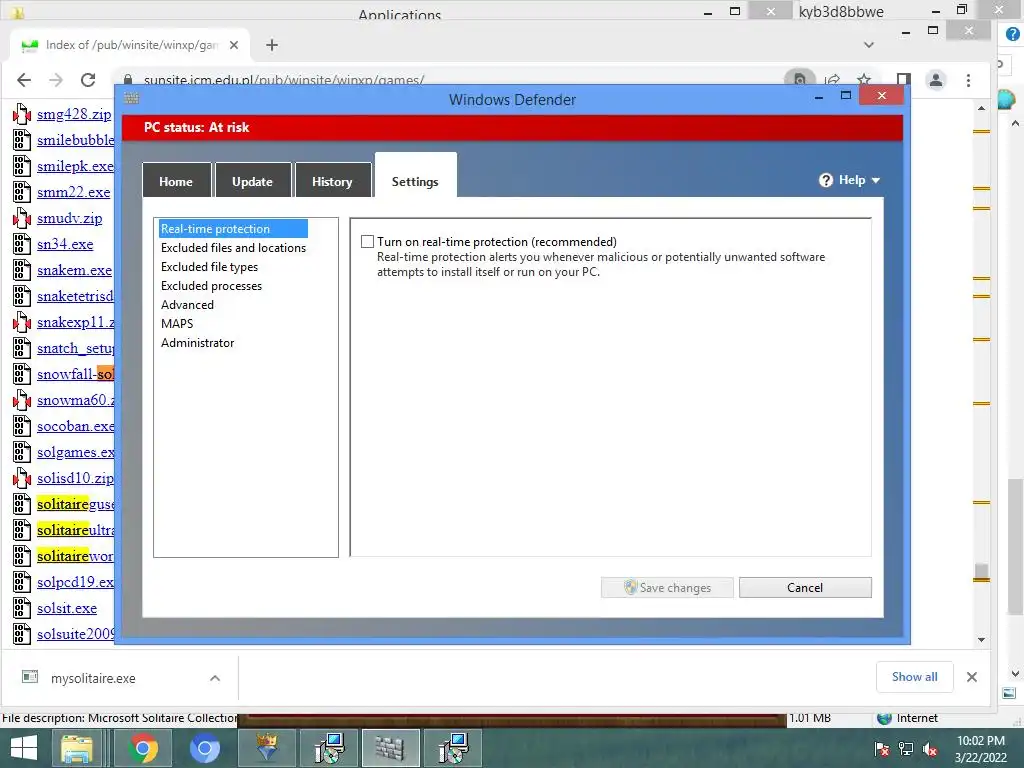Expand mysolitaire.exe download options chevron
This screenshot has height=768, width=1024.
pyautogui.click(x=215, y=678)
